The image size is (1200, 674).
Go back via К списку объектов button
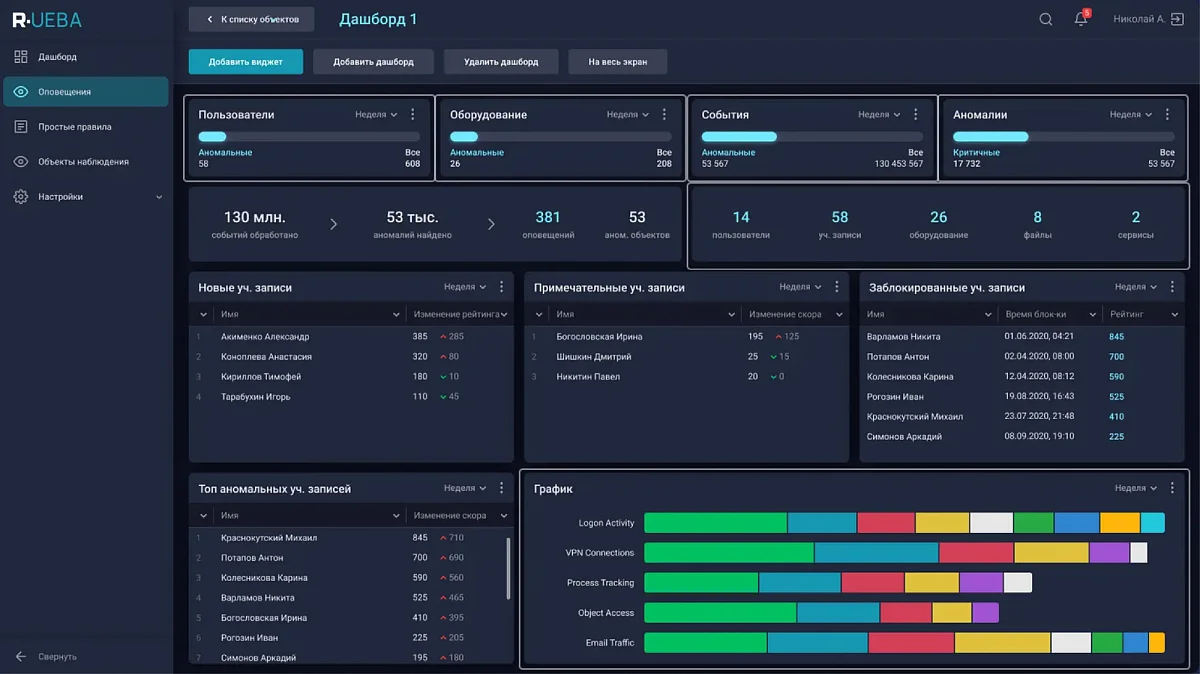coord(251,19)
